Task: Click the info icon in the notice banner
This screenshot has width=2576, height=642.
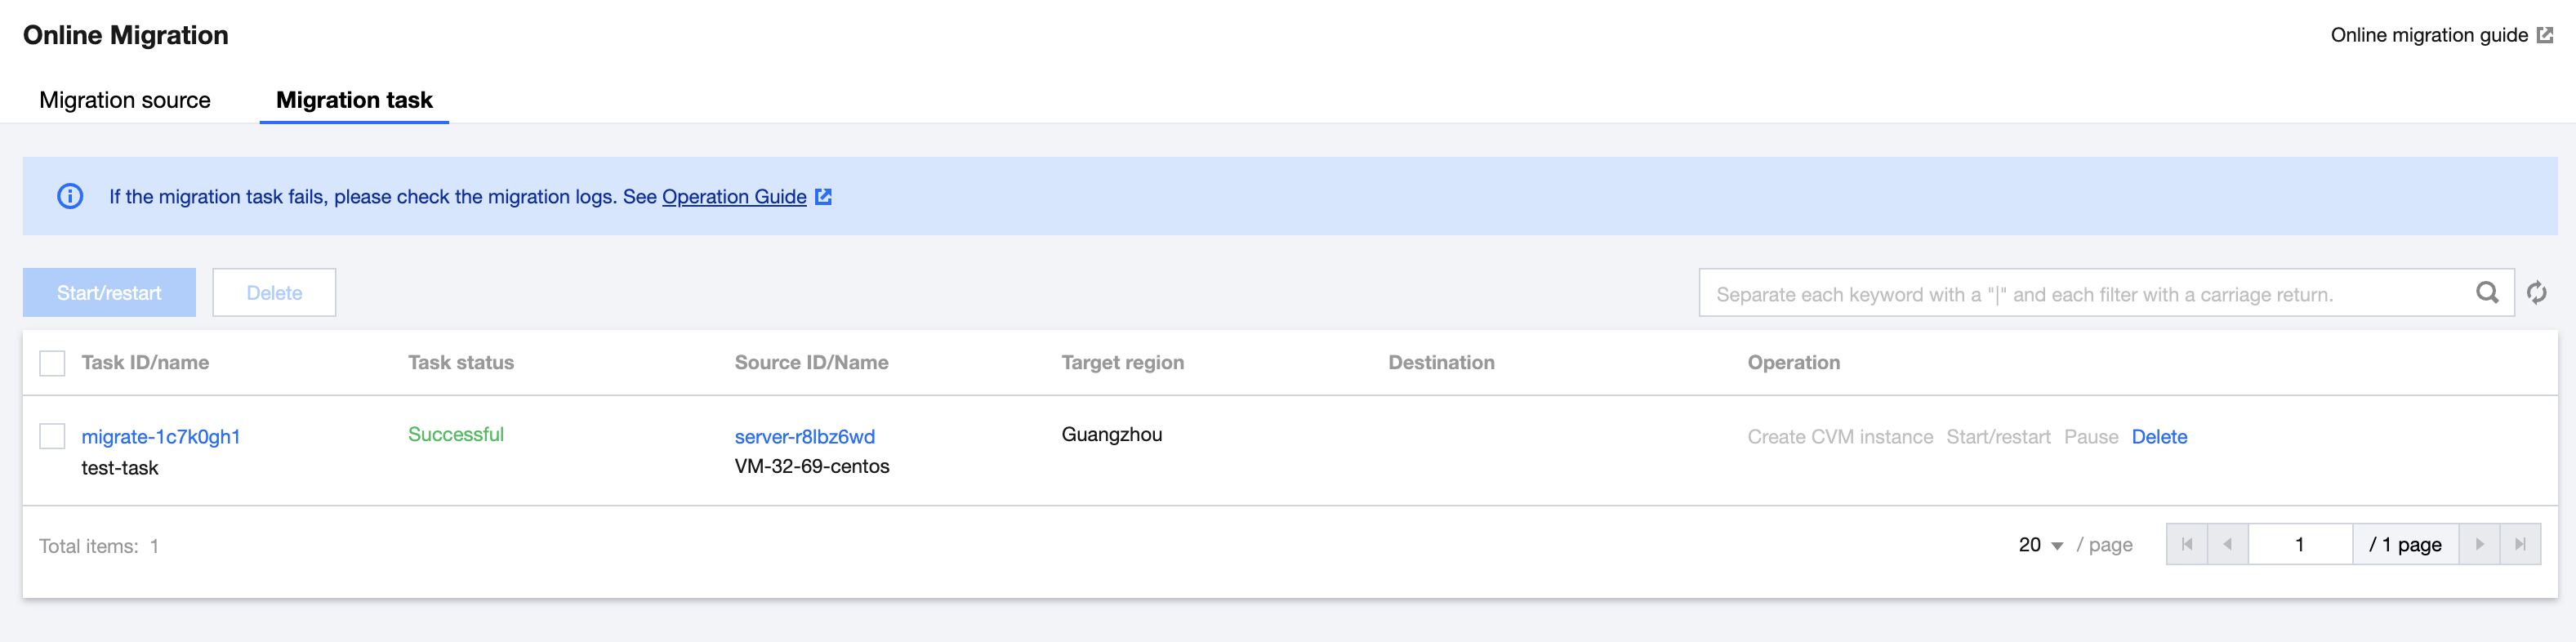Action: click(x=70, y=196)
